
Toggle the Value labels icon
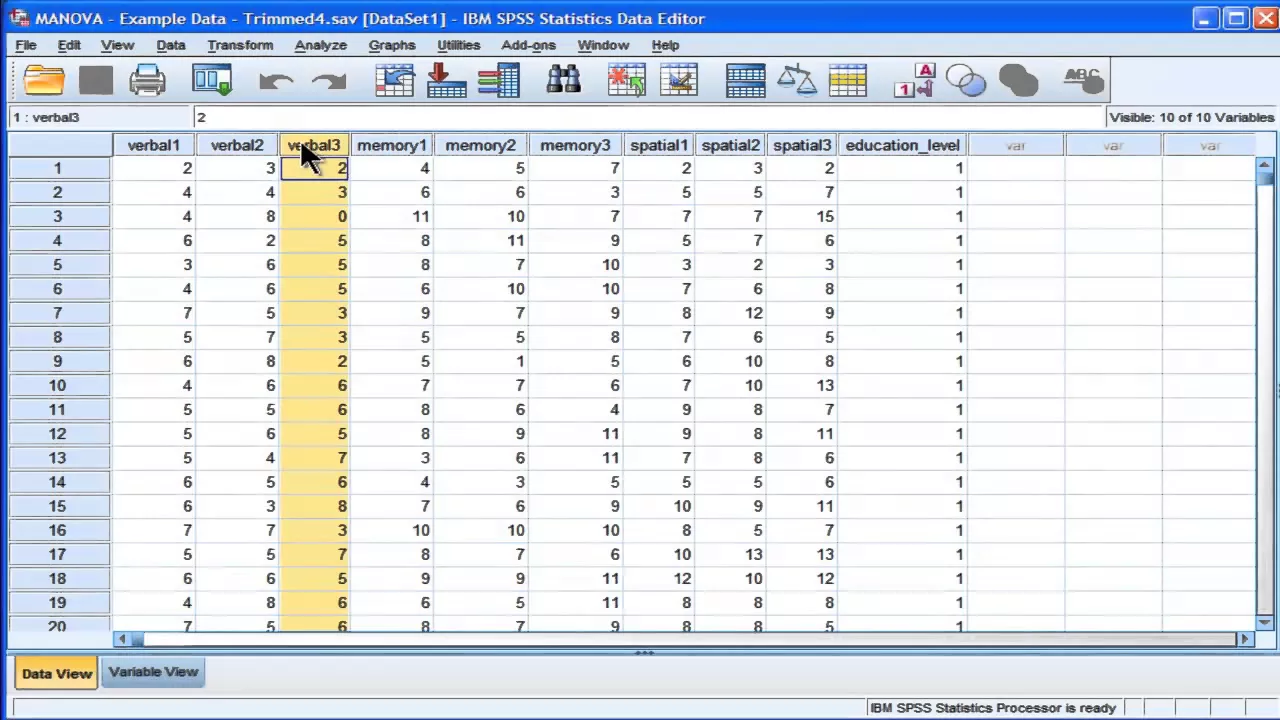(915, 80)
